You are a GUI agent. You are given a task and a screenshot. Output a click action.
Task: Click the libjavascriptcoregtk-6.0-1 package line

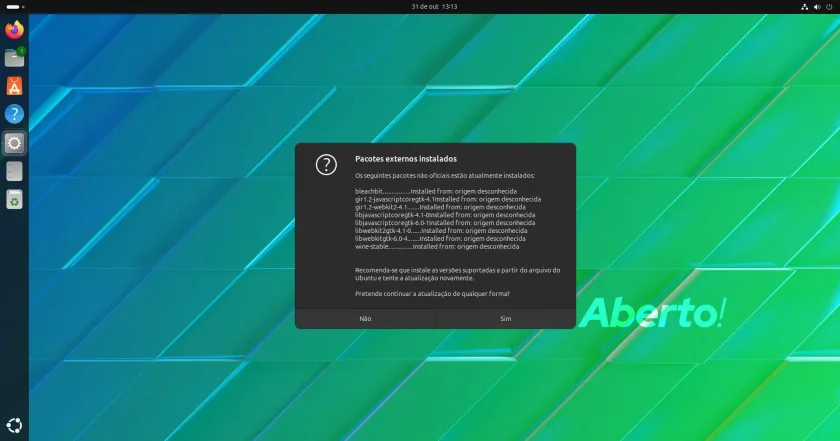coord(445,223)
